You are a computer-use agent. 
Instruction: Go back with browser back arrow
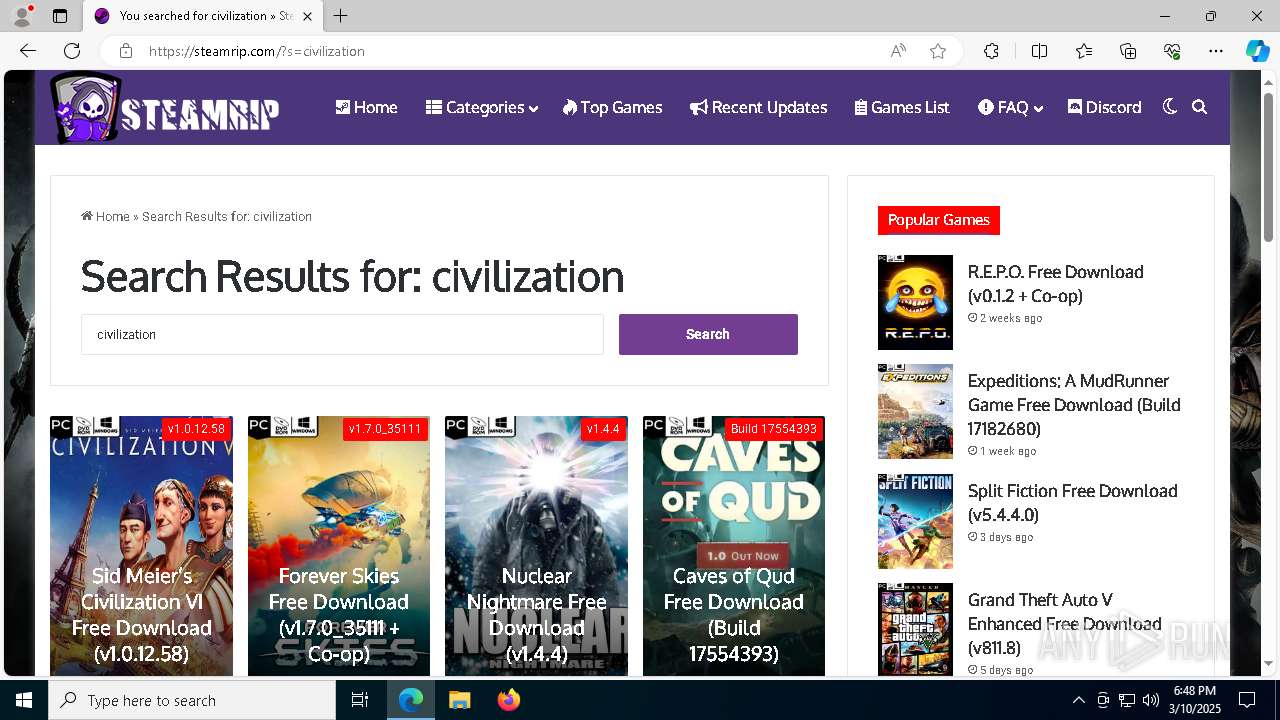click(x=28, y=51)
